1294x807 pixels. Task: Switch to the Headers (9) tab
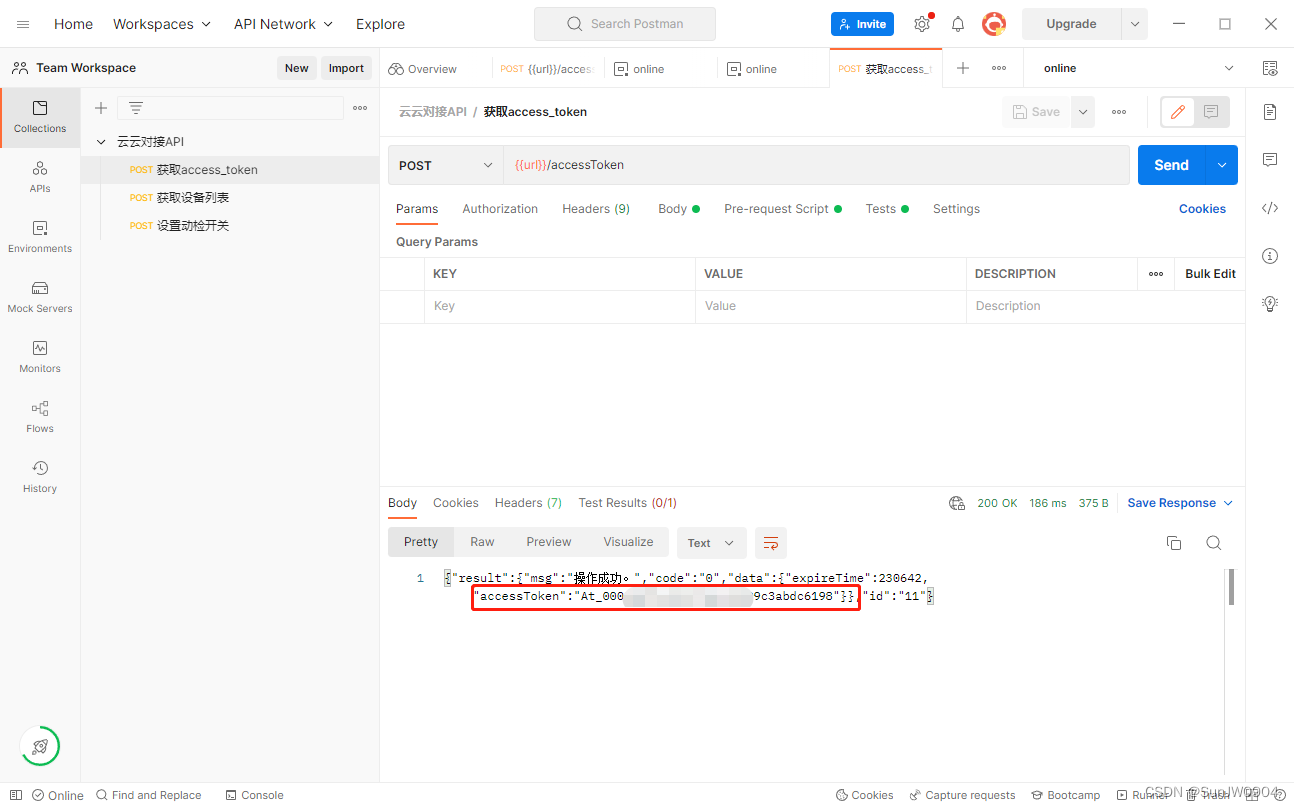596,209
